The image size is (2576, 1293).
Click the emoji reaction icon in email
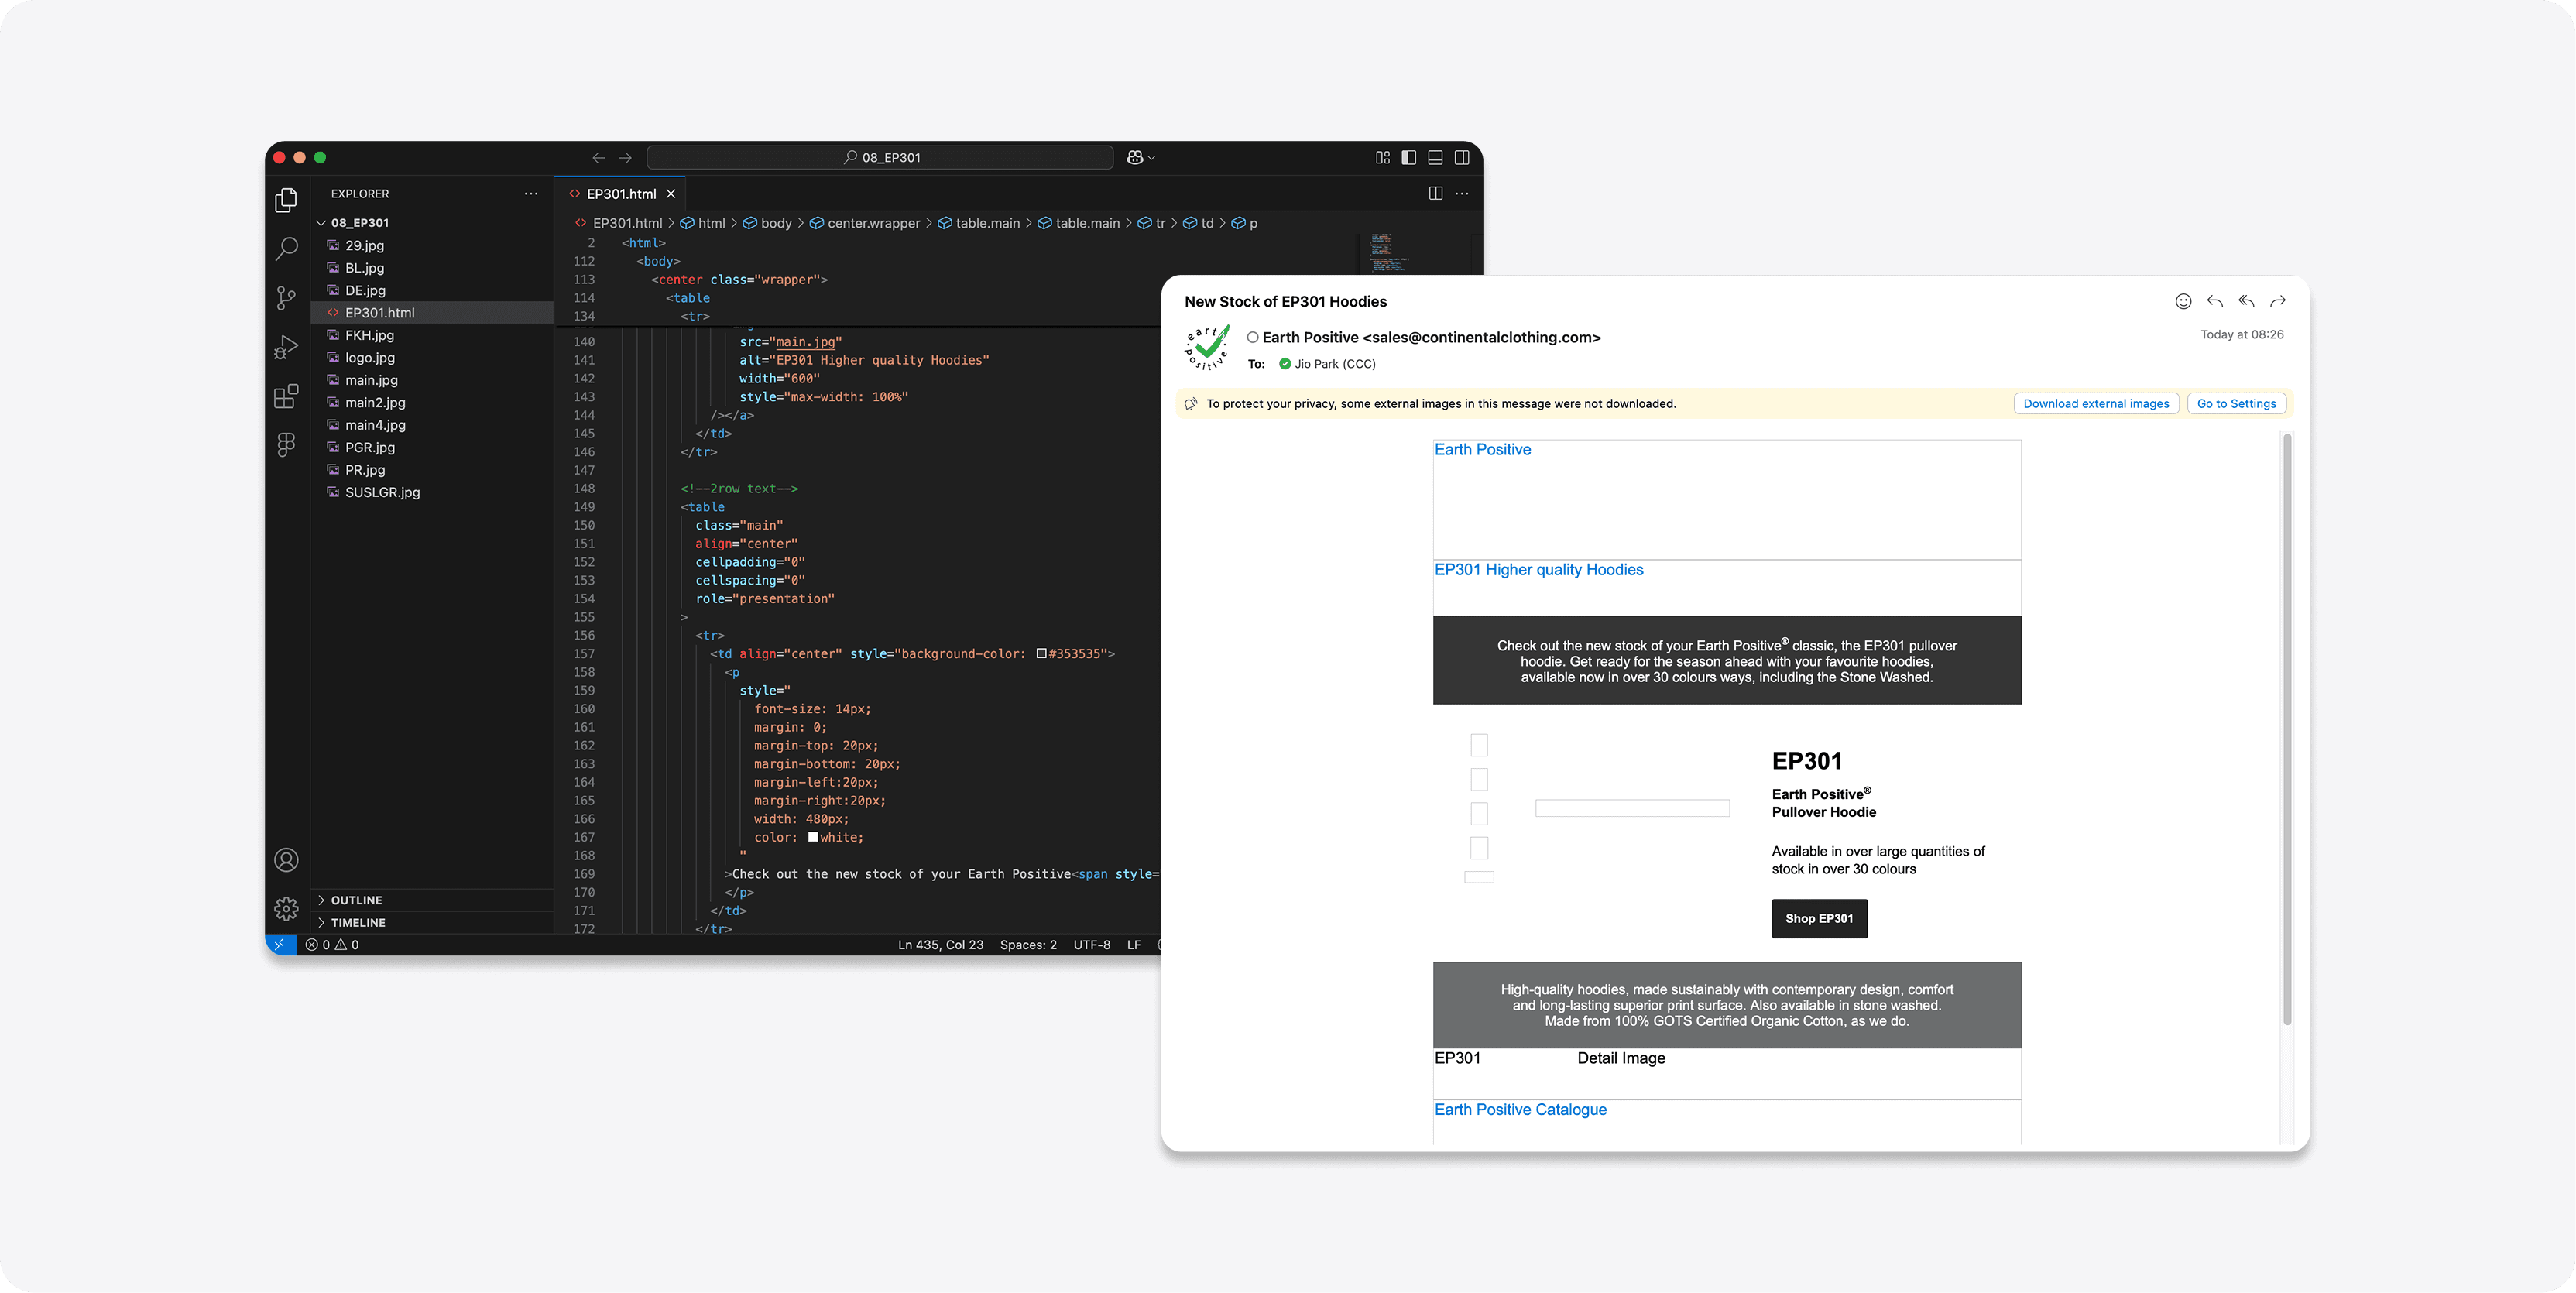(2183, 301)
